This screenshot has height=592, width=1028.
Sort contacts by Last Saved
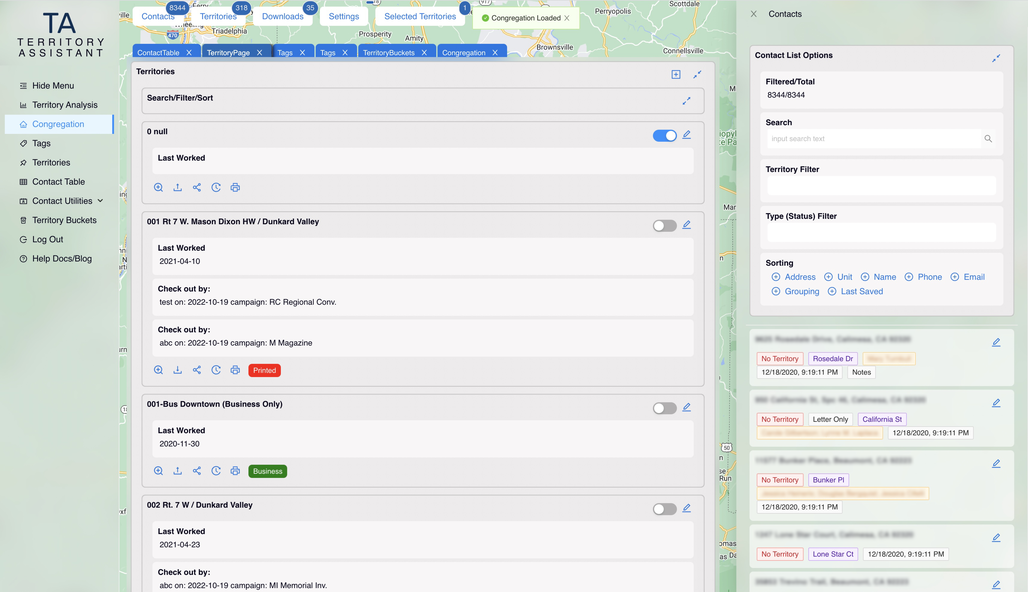[855, 291]
